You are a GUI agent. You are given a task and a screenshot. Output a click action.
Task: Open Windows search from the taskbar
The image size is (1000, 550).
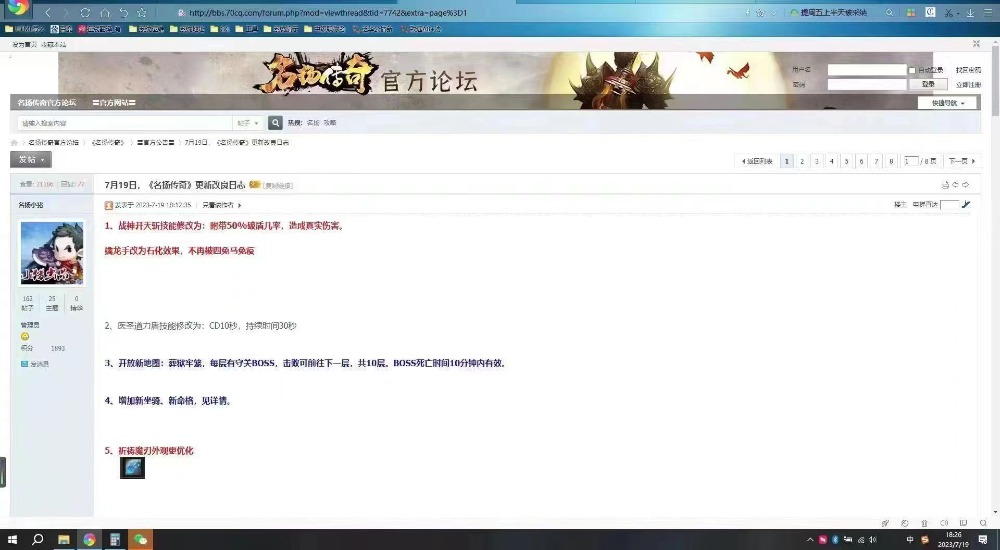click(x=38, y=540)
